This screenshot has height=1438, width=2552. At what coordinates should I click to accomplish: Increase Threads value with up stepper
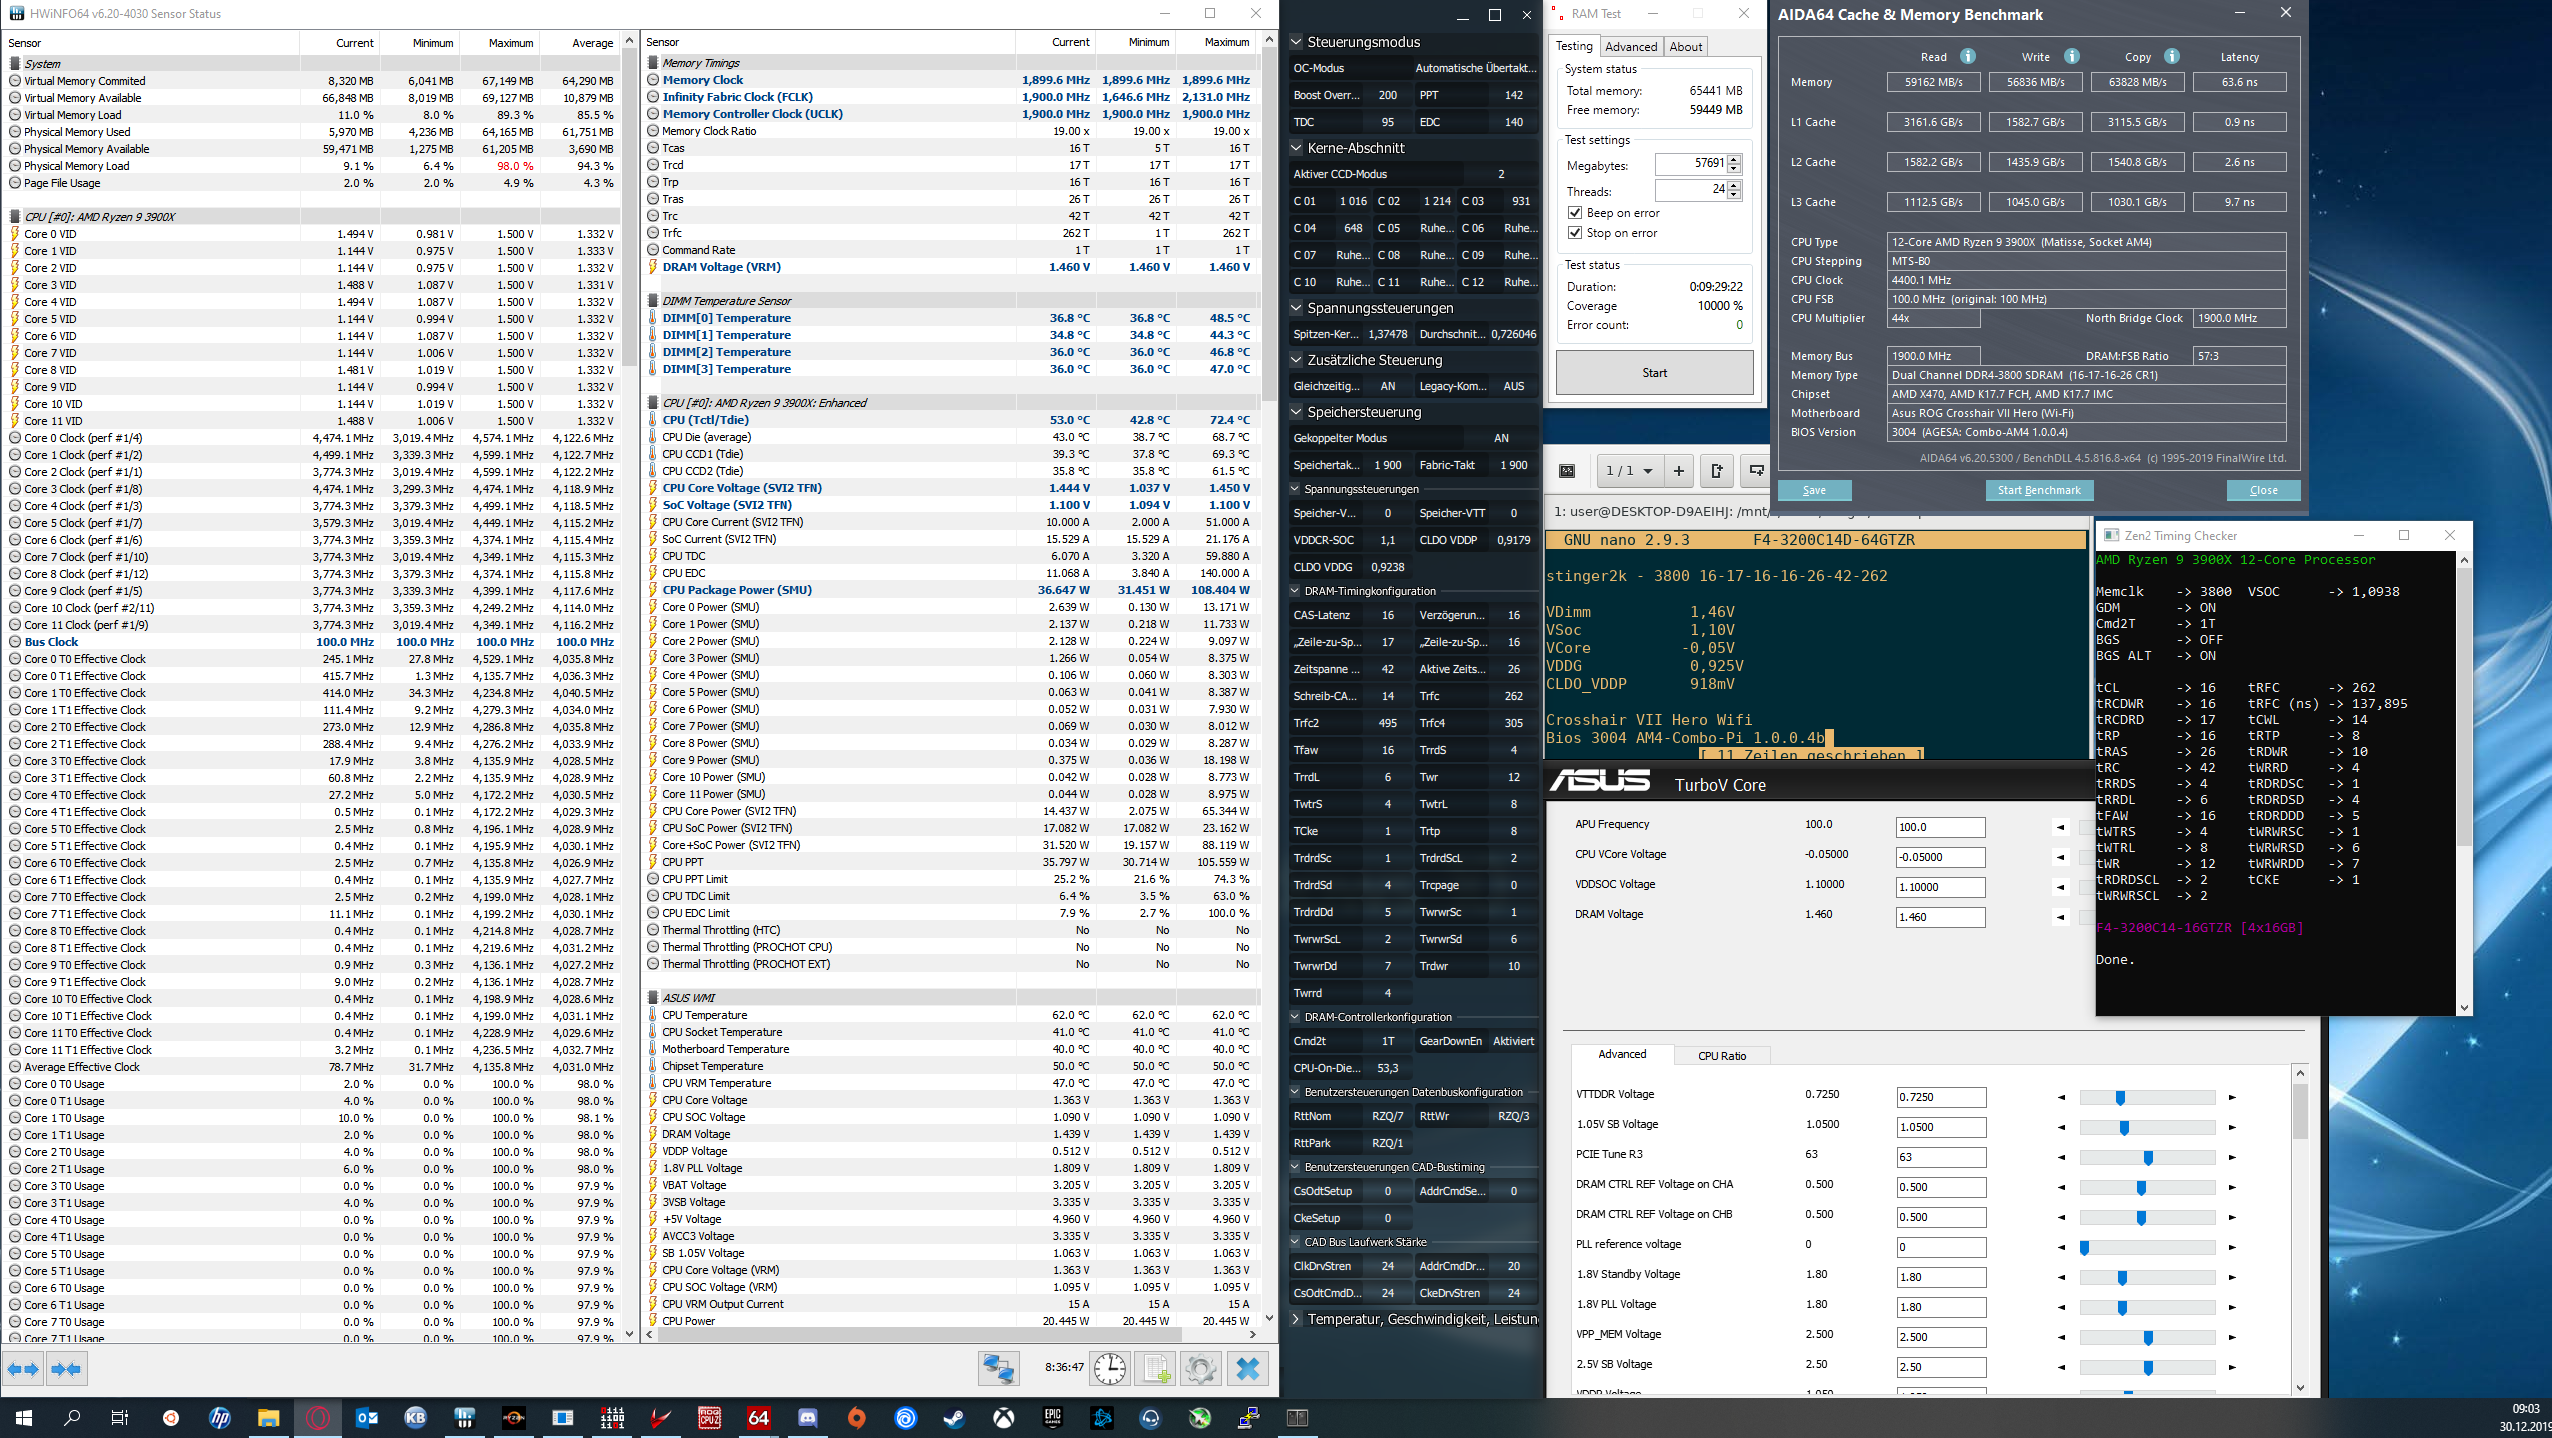(x=1734, y=185)
